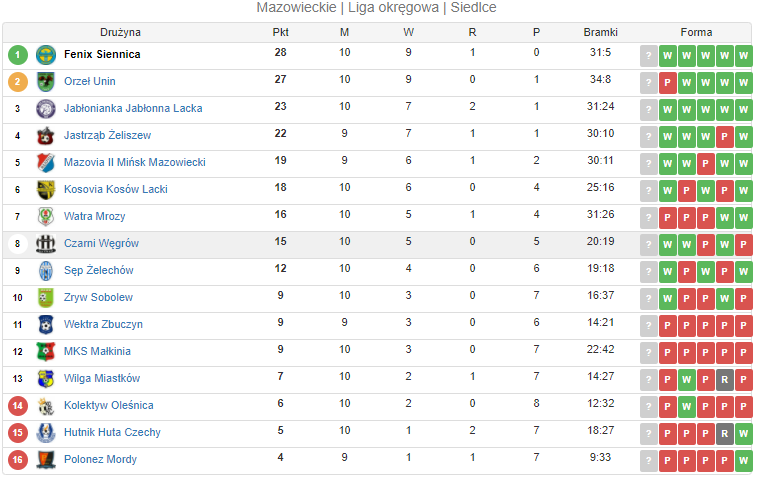This screenshot has height=484, width=762.
Task: Open the Kosovia Kosów Lacki team link
Action: click(116, 190)
